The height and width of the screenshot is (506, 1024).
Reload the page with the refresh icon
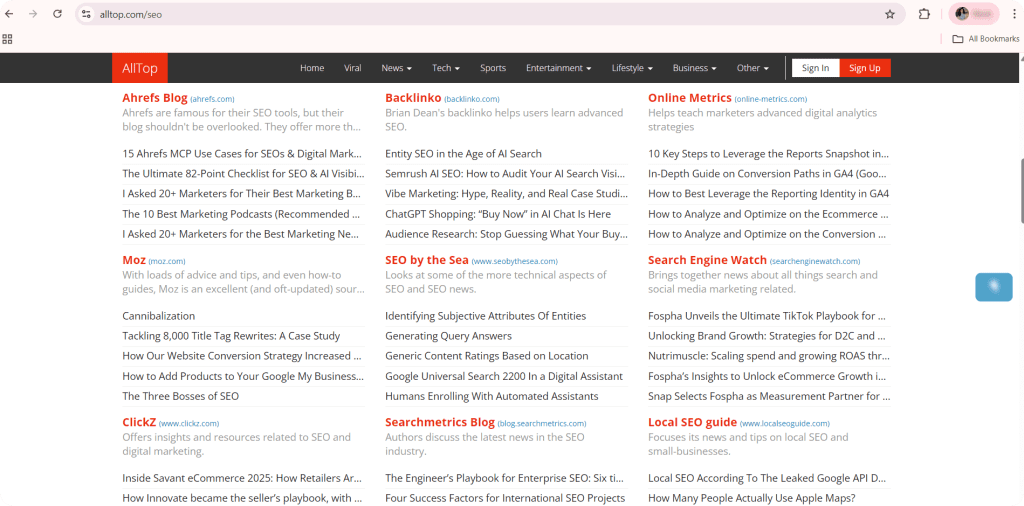click(x=57, y=14)
